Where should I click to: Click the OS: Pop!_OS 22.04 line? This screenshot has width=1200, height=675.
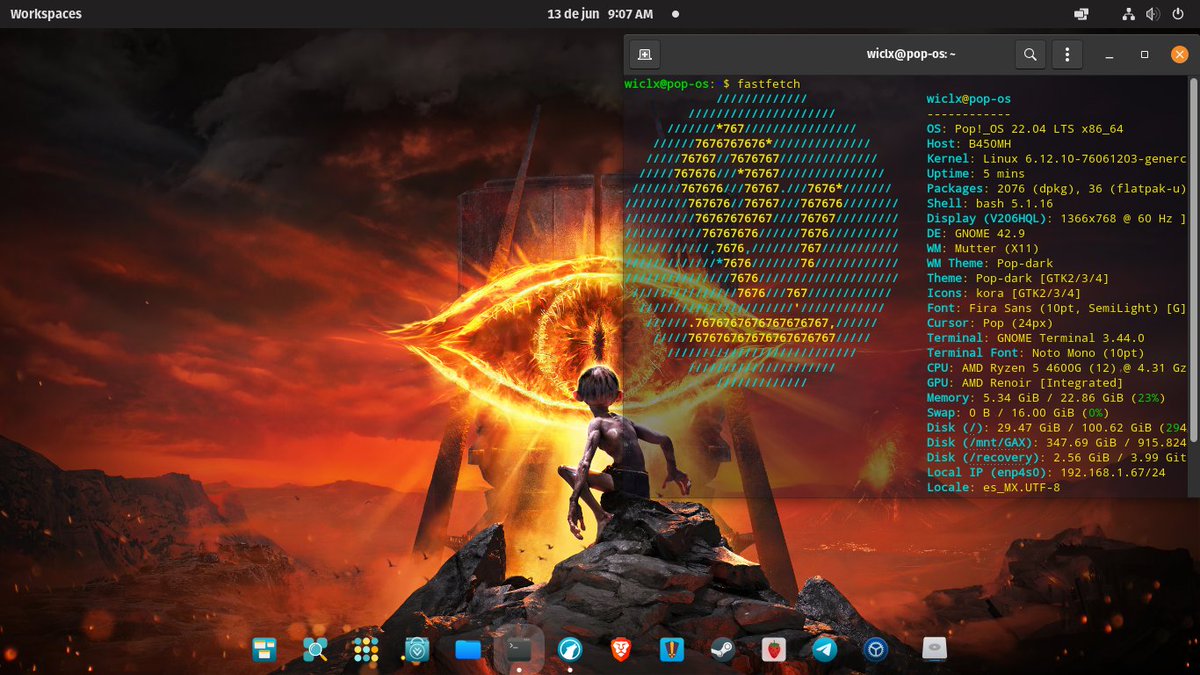coord(1025,129)
